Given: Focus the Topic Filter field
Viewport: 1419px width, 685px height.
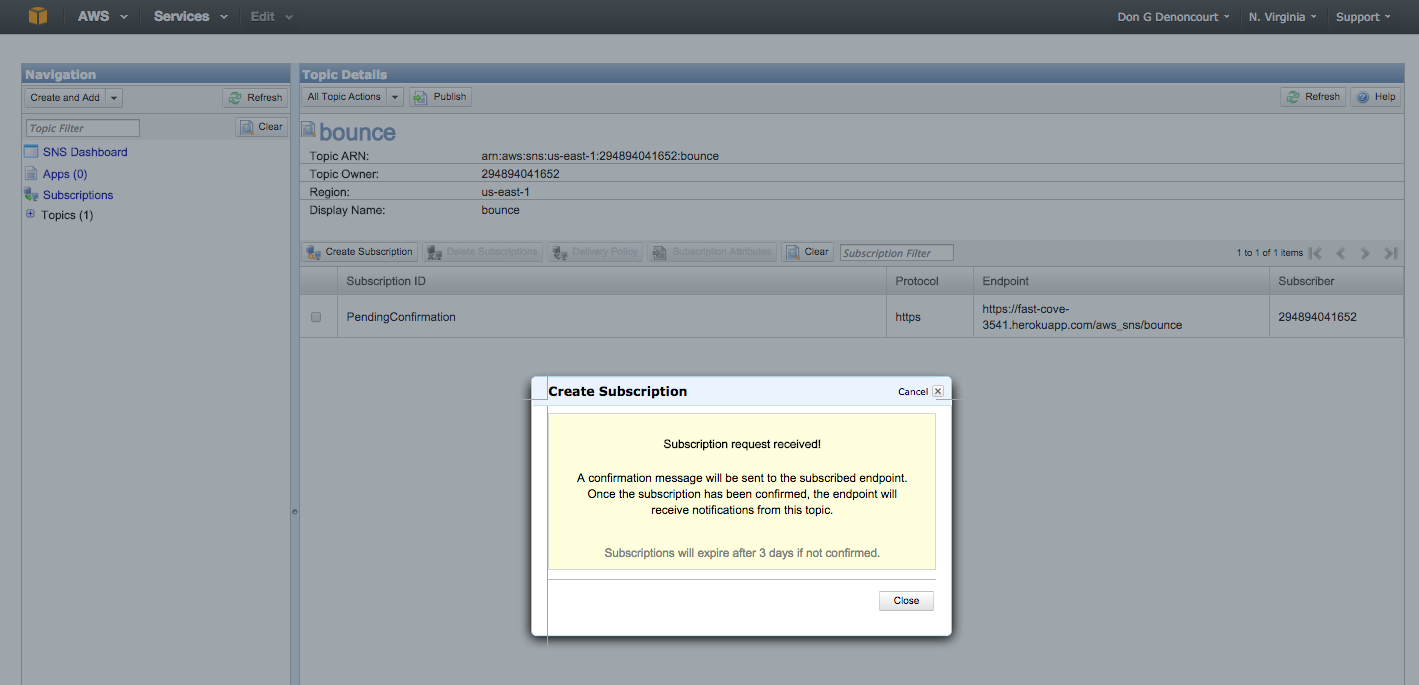Looking at the screenshot, I should (x=83, y=128).
